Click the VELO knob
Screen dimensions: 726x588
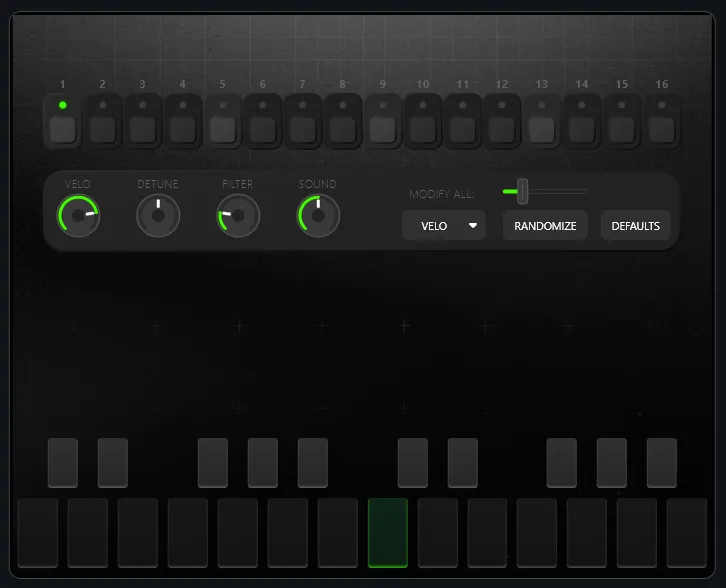78,215
